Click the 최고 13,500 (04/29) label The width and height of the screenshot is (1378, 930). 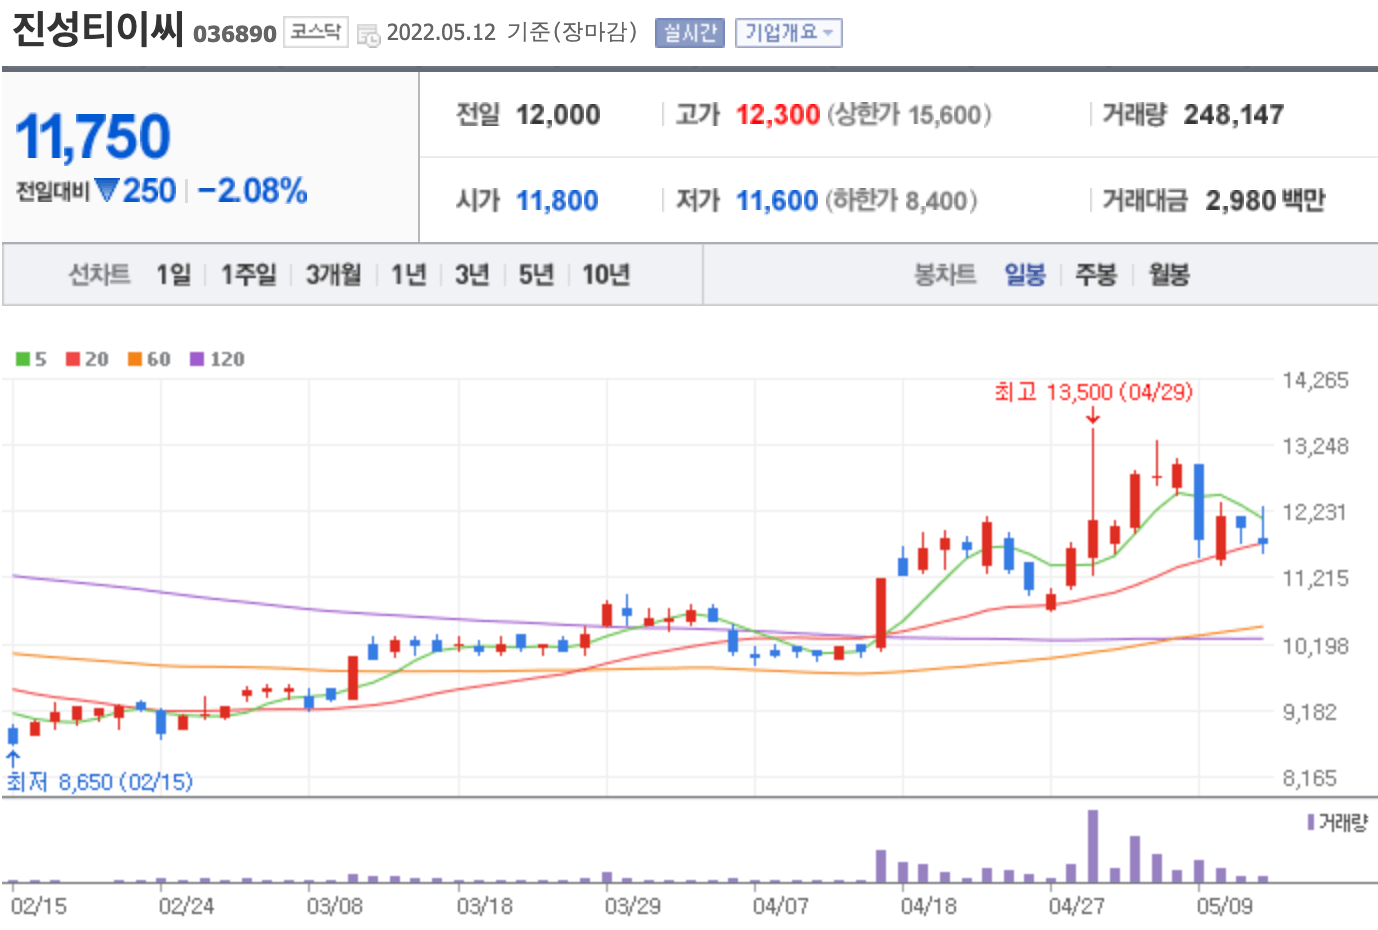[1093, 391]
